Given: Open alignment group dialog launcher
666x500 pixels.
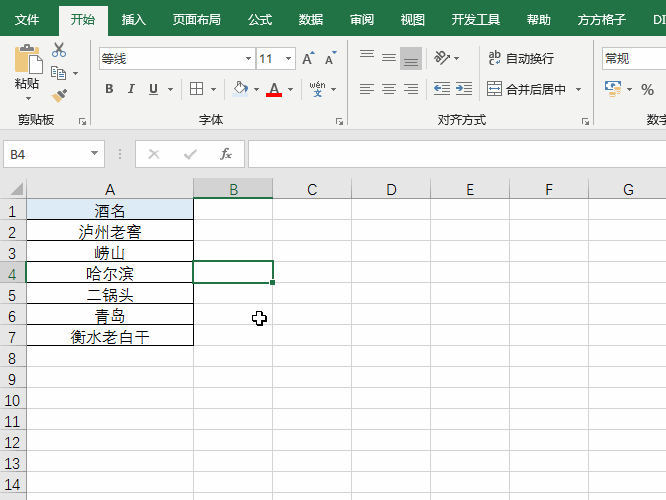Looking at the screenshot, I should click(x=585, y=122).
